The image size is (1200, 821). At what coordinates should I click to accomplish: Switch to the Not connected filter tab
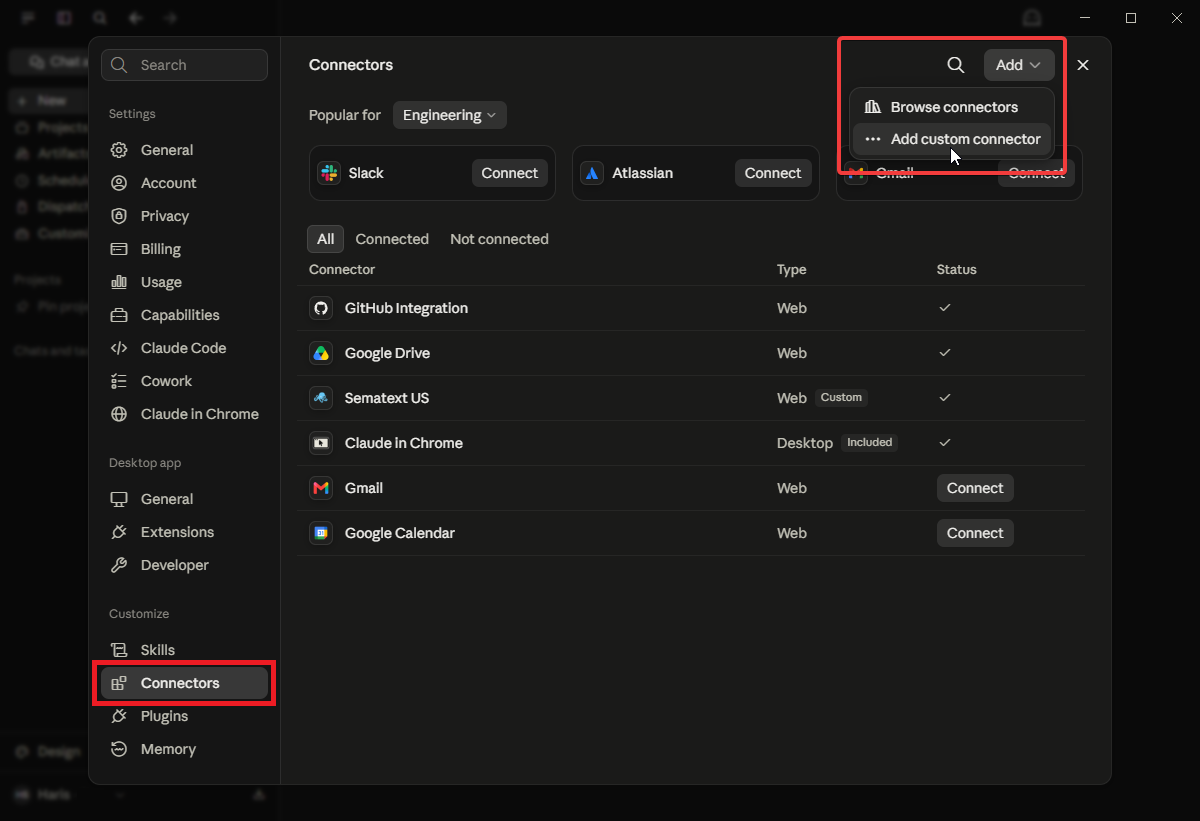pos(499,239)
